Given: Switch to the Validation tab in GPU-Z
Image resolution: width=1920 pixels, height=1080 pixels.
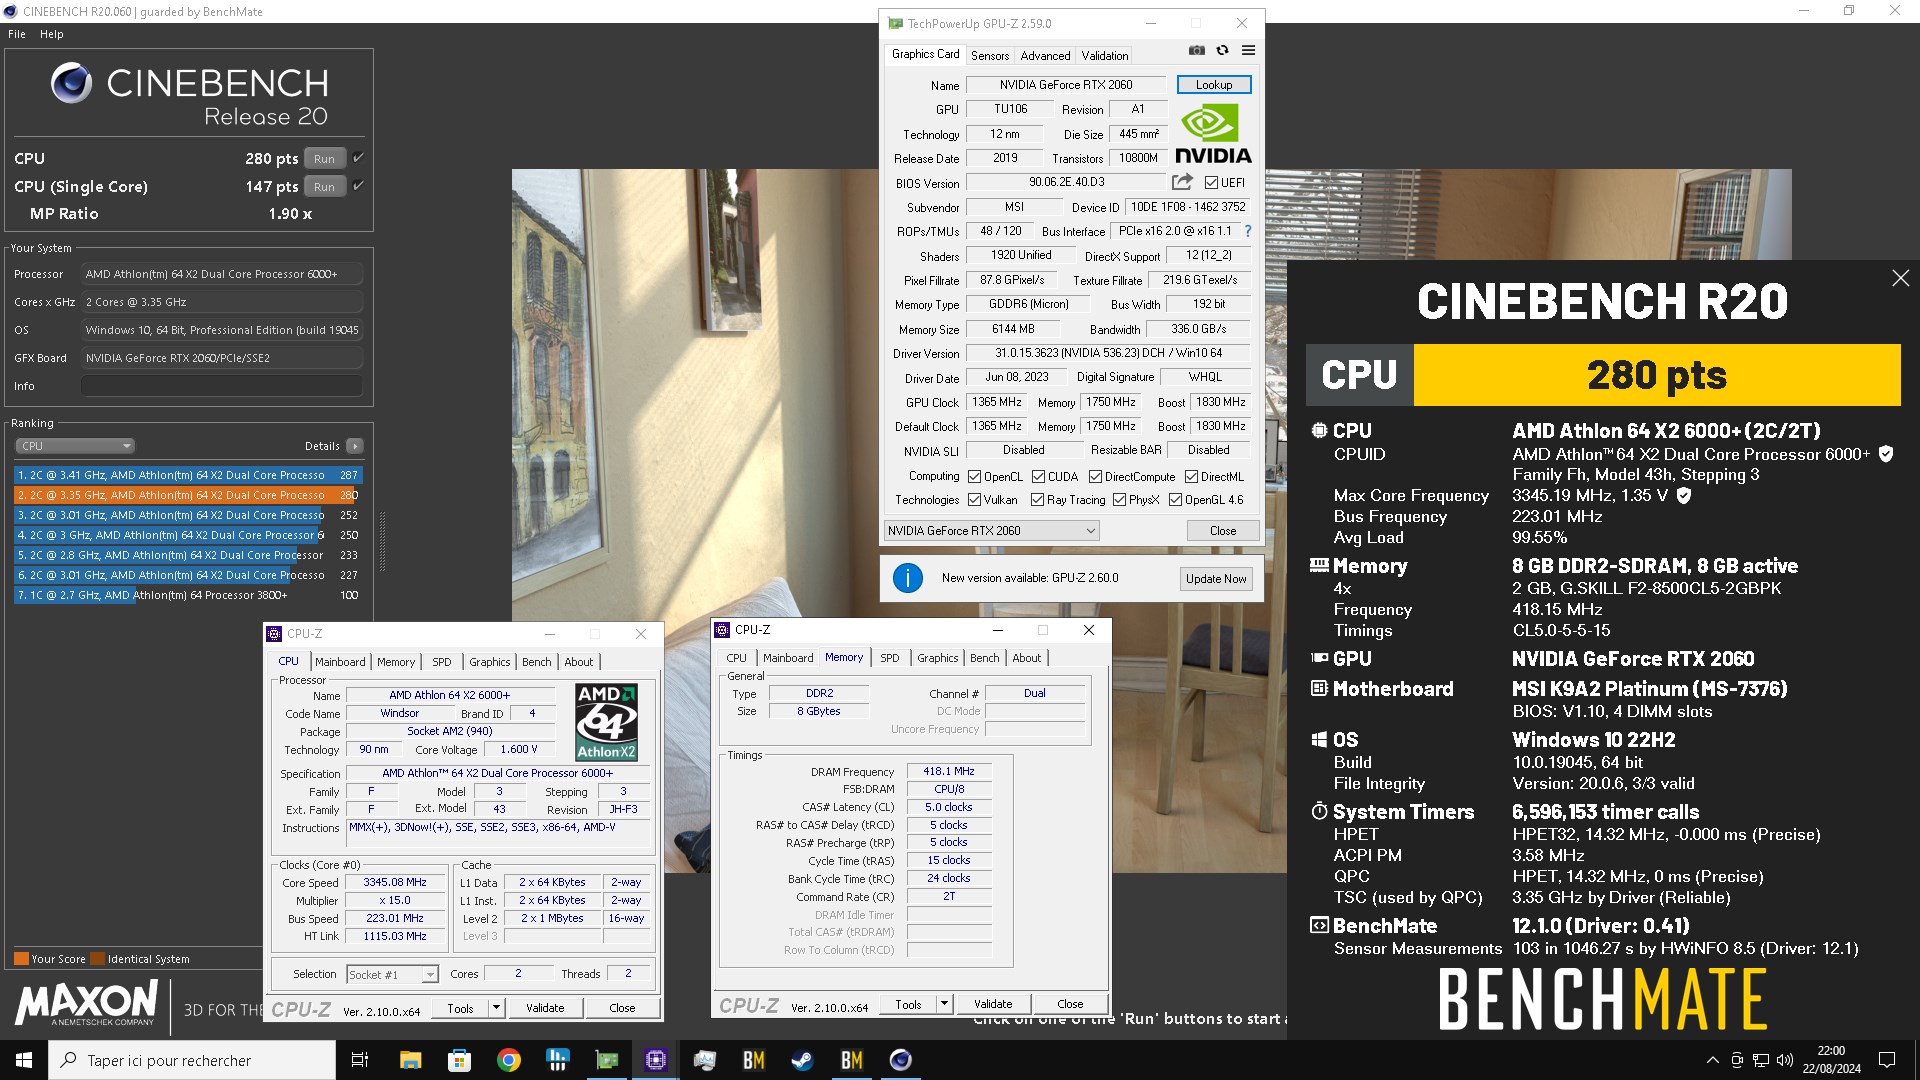Looking at the screenshot, I should tap(1105, 56).
